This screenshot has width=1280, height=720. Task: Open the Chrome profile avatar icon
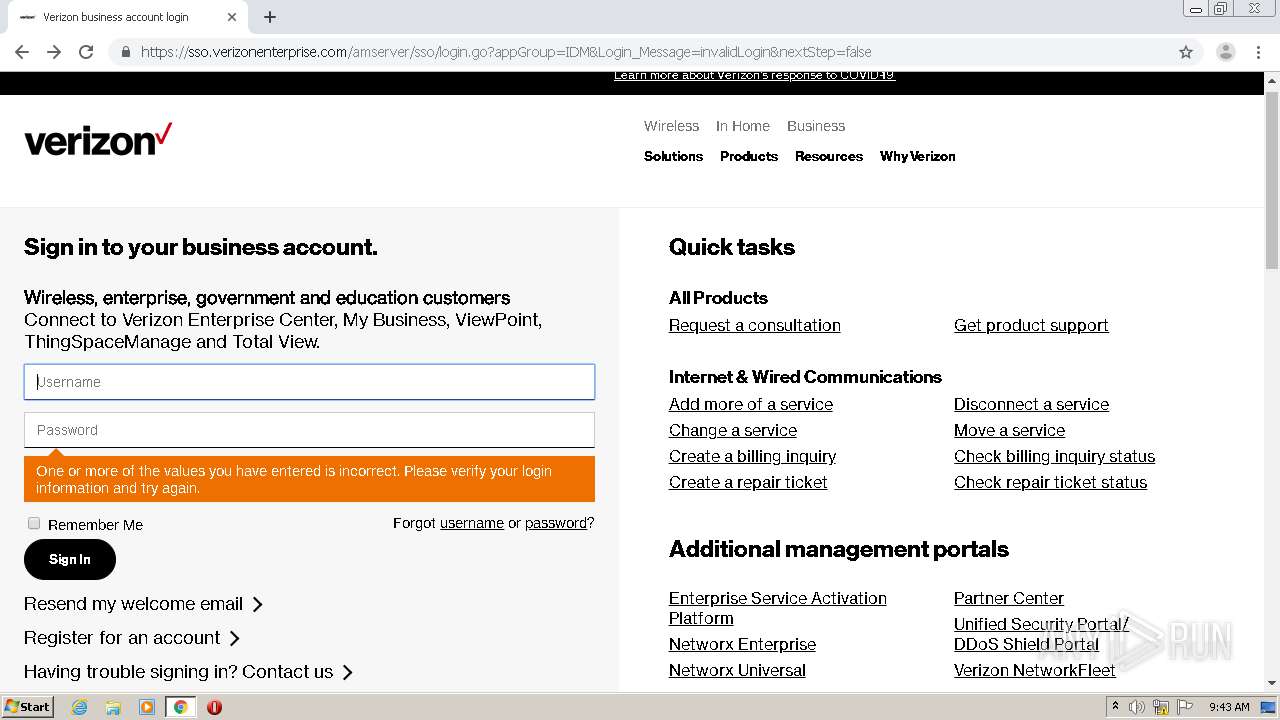tap(1225, 52)
